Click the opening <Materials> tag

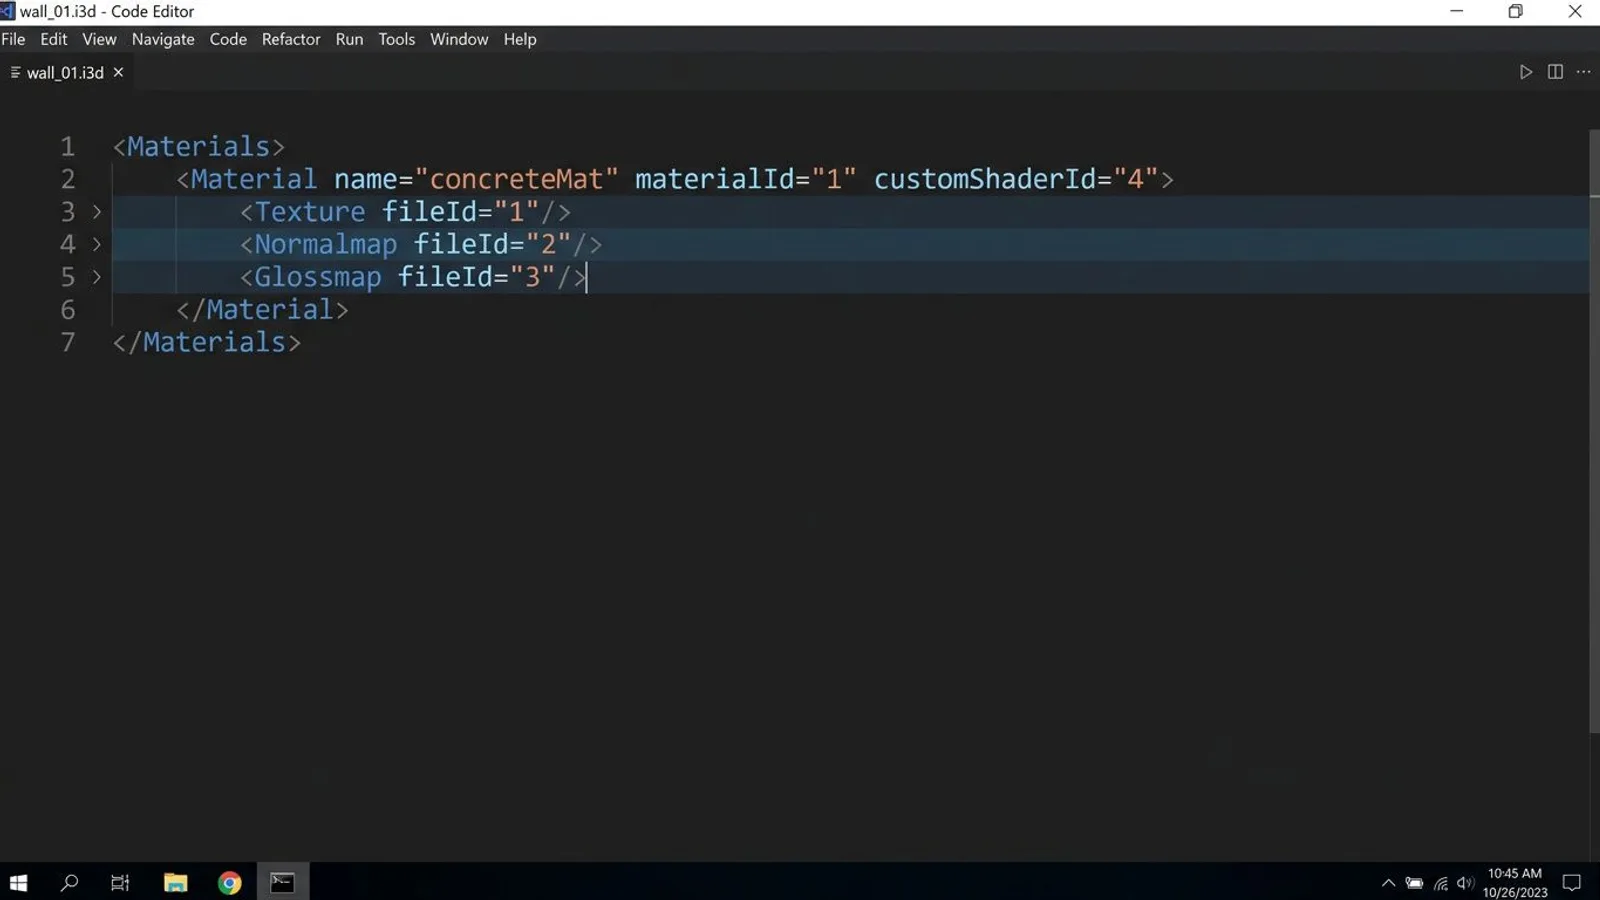click(198, 147)
